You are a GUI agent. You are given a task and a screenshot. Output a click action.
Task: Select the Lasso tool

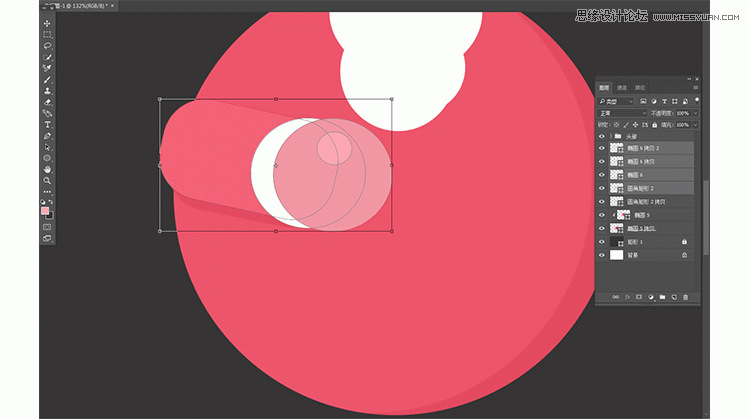click(x=47, y=46)
